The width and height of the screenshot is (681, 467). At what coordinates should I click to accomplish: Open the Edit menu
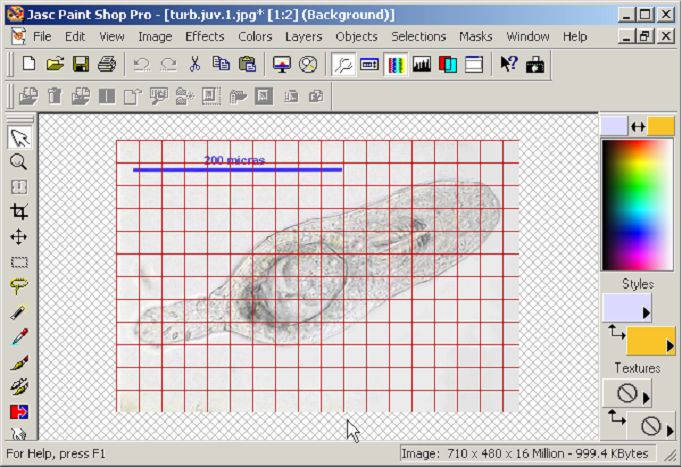tap(75, 36)
